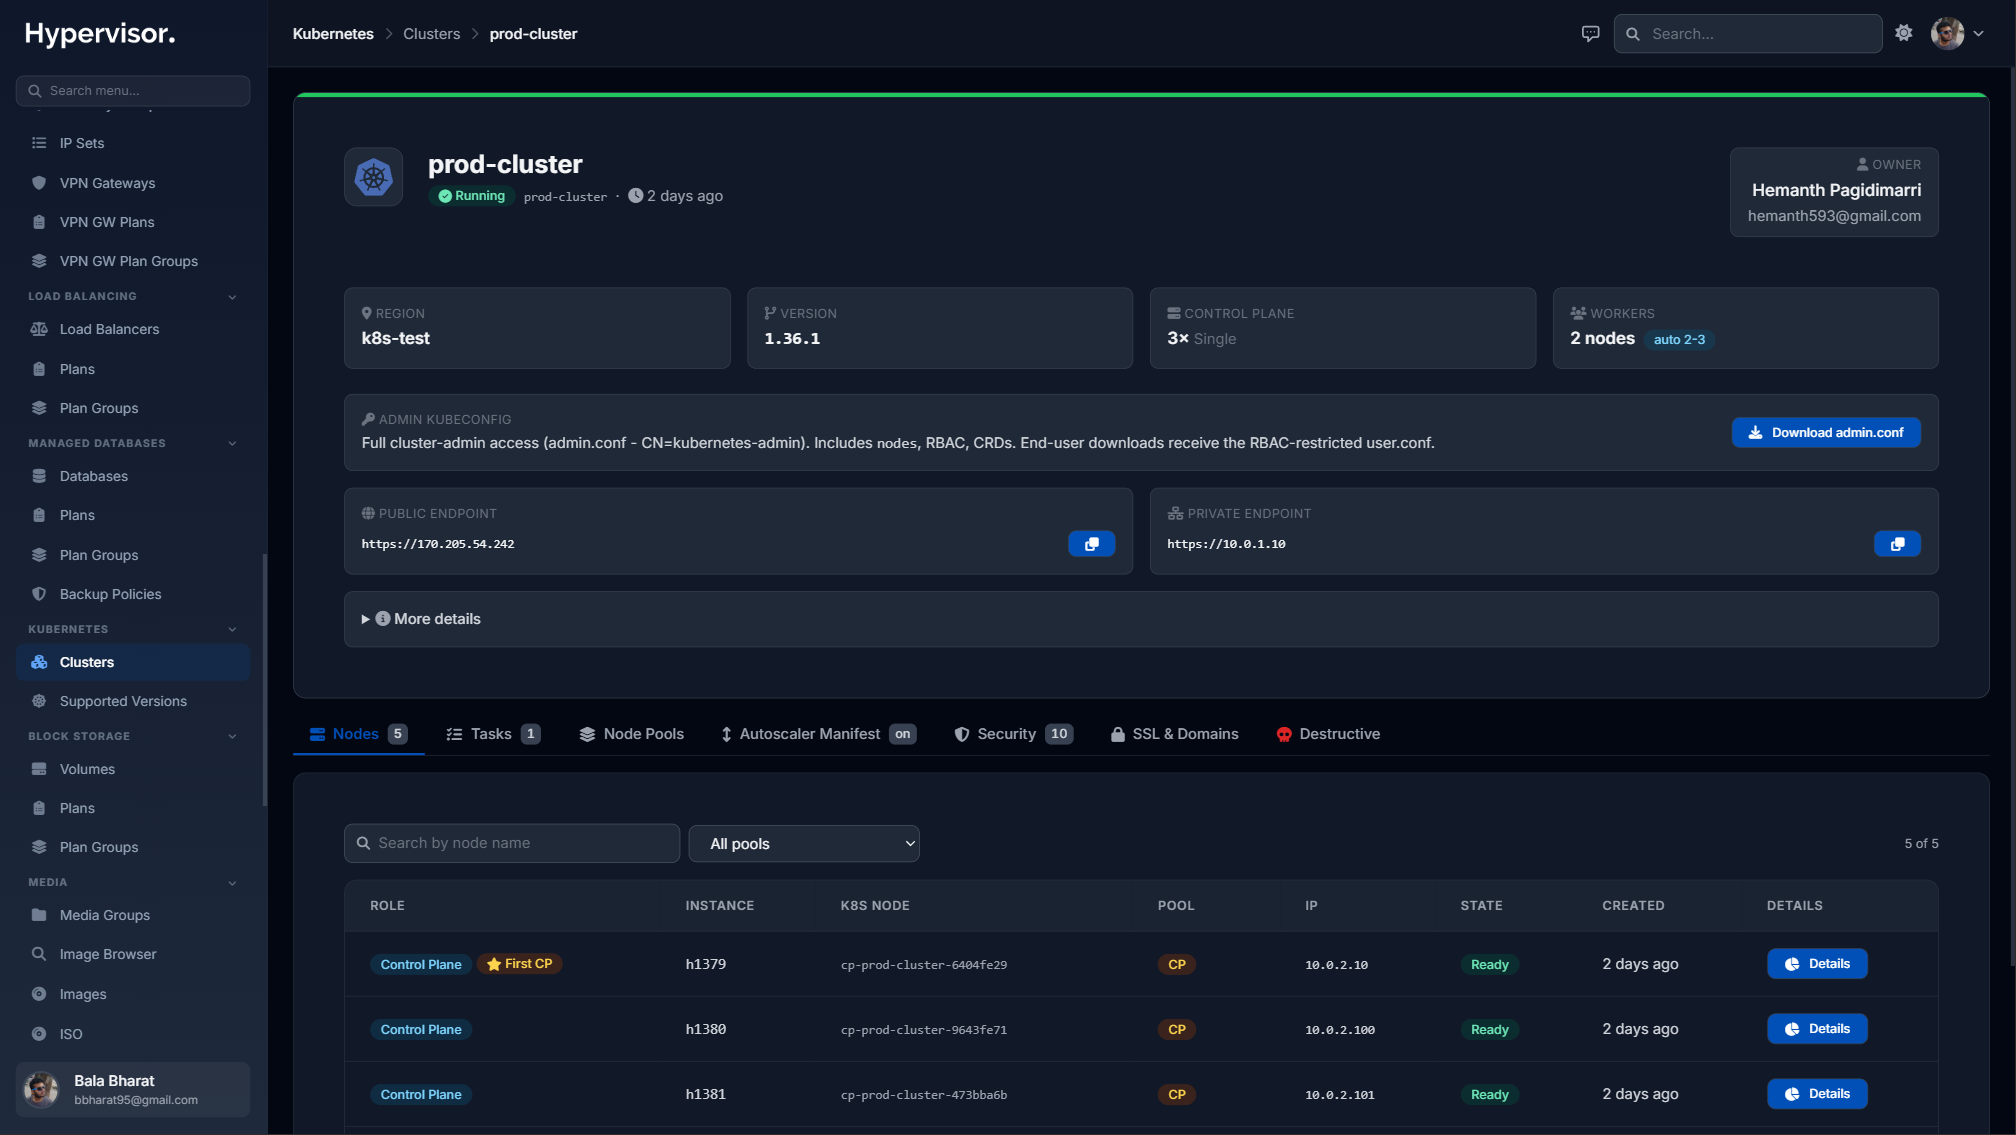Open the chat messages icon in header
The height and width of the screenshot is (1135, 2016).
coord(1590,34)
